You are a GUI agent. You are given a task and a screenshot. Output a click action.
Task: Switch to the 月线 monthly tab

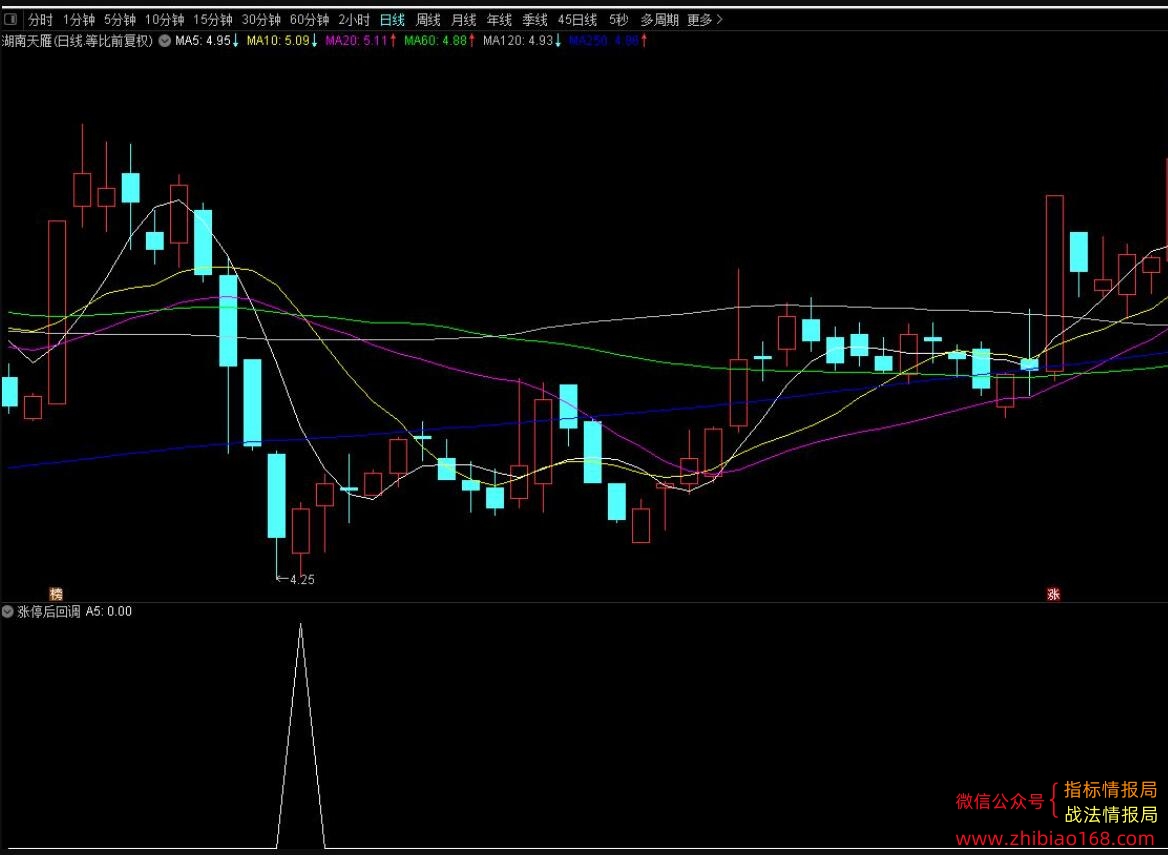[463, 20]
